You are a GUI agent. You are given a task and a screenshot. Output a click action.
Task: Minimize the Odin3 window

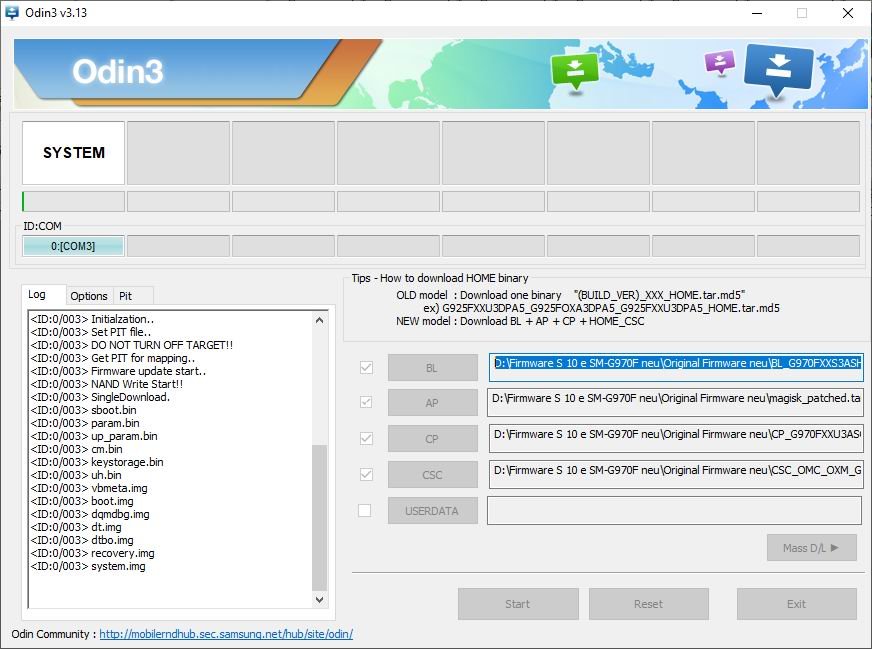click(x=757, y=13)
